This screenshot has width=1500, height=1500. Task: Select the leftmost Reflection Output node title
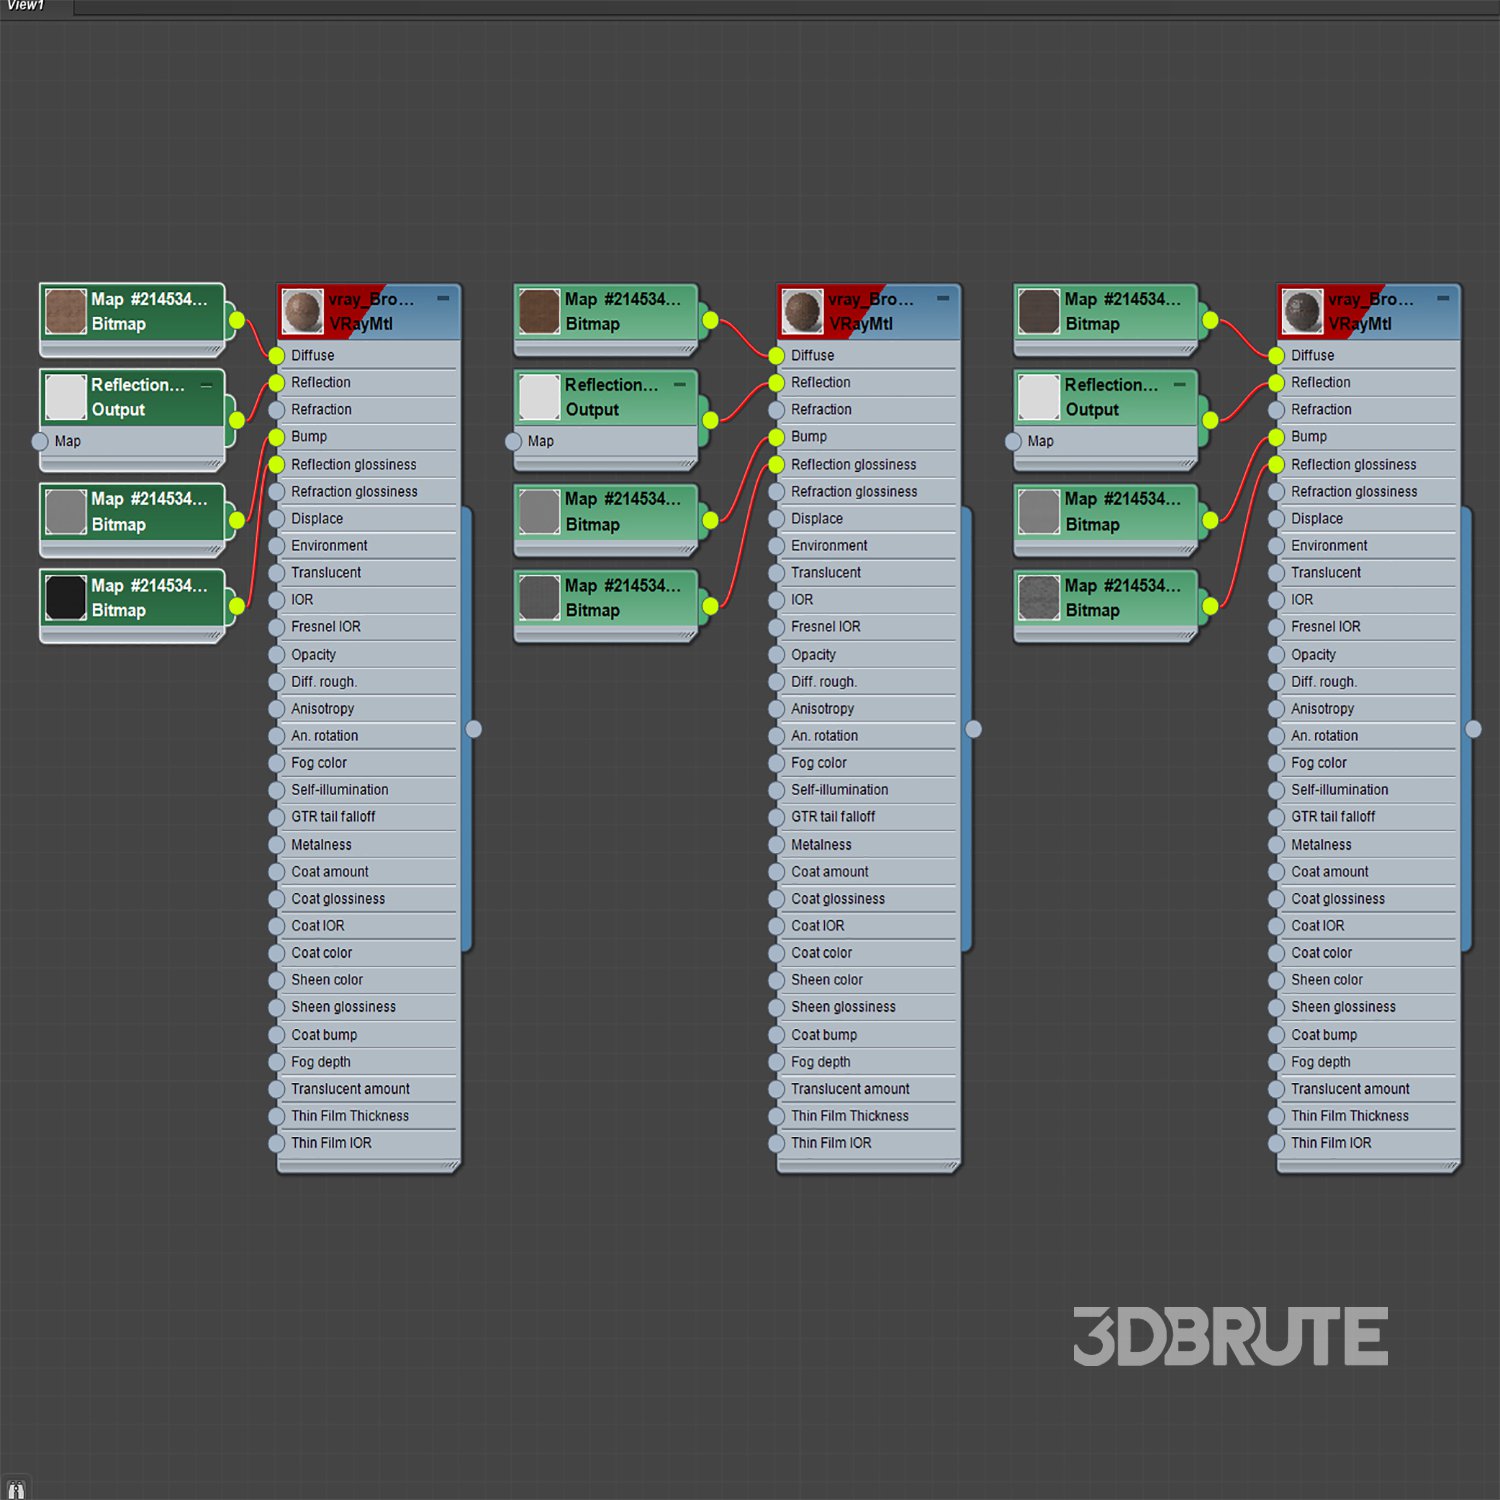[x=138, y=385]
